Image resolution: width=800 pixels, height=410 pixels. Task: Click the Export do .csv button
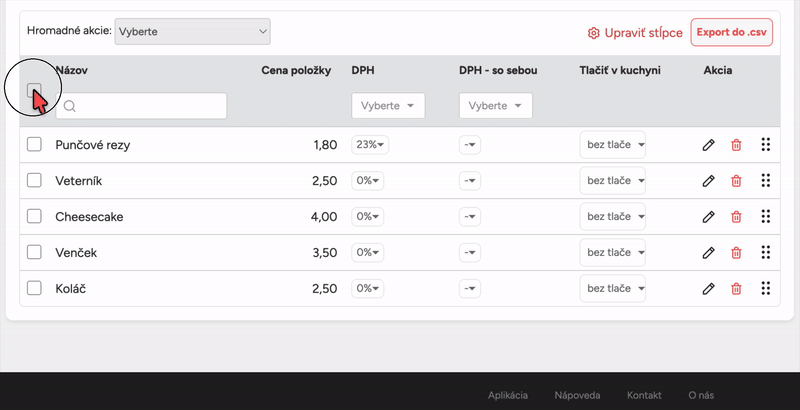[x=732, y=32]
